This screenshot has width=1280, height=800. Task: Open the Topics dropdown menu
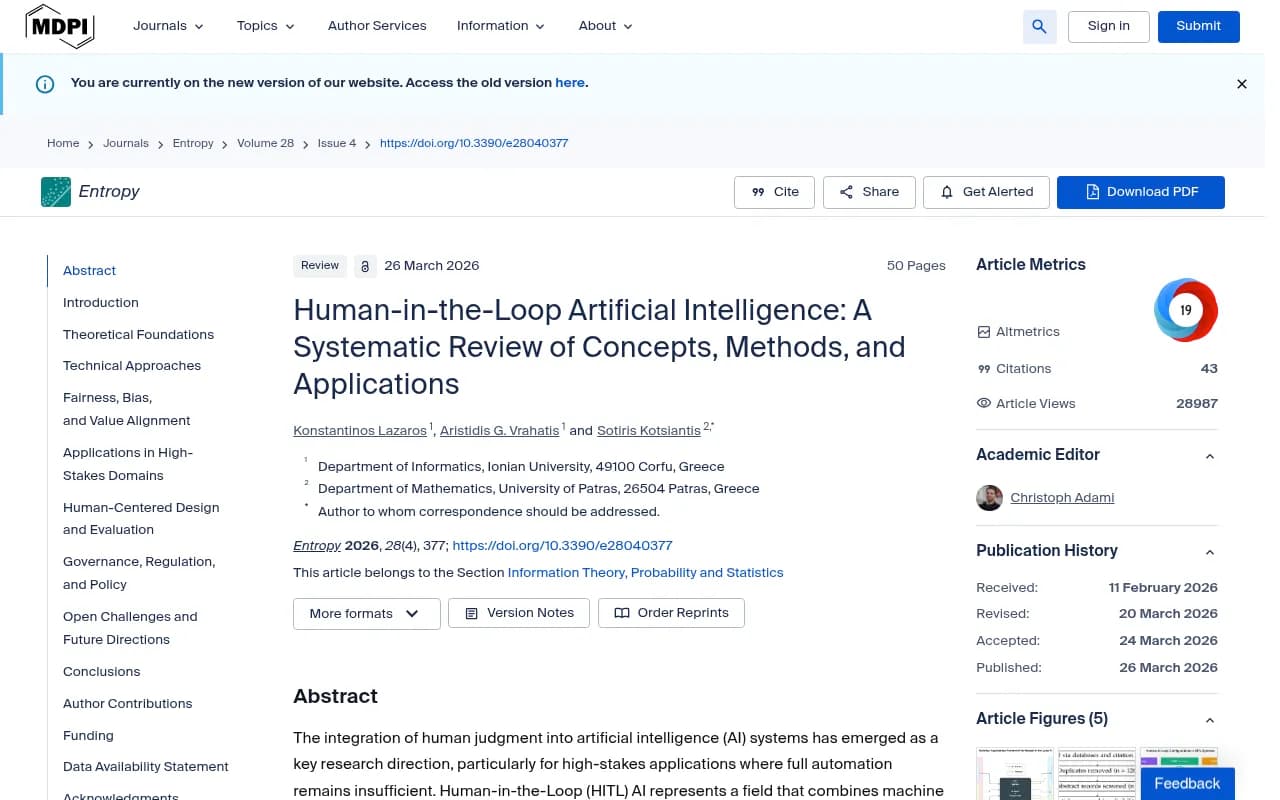point(266,26)
